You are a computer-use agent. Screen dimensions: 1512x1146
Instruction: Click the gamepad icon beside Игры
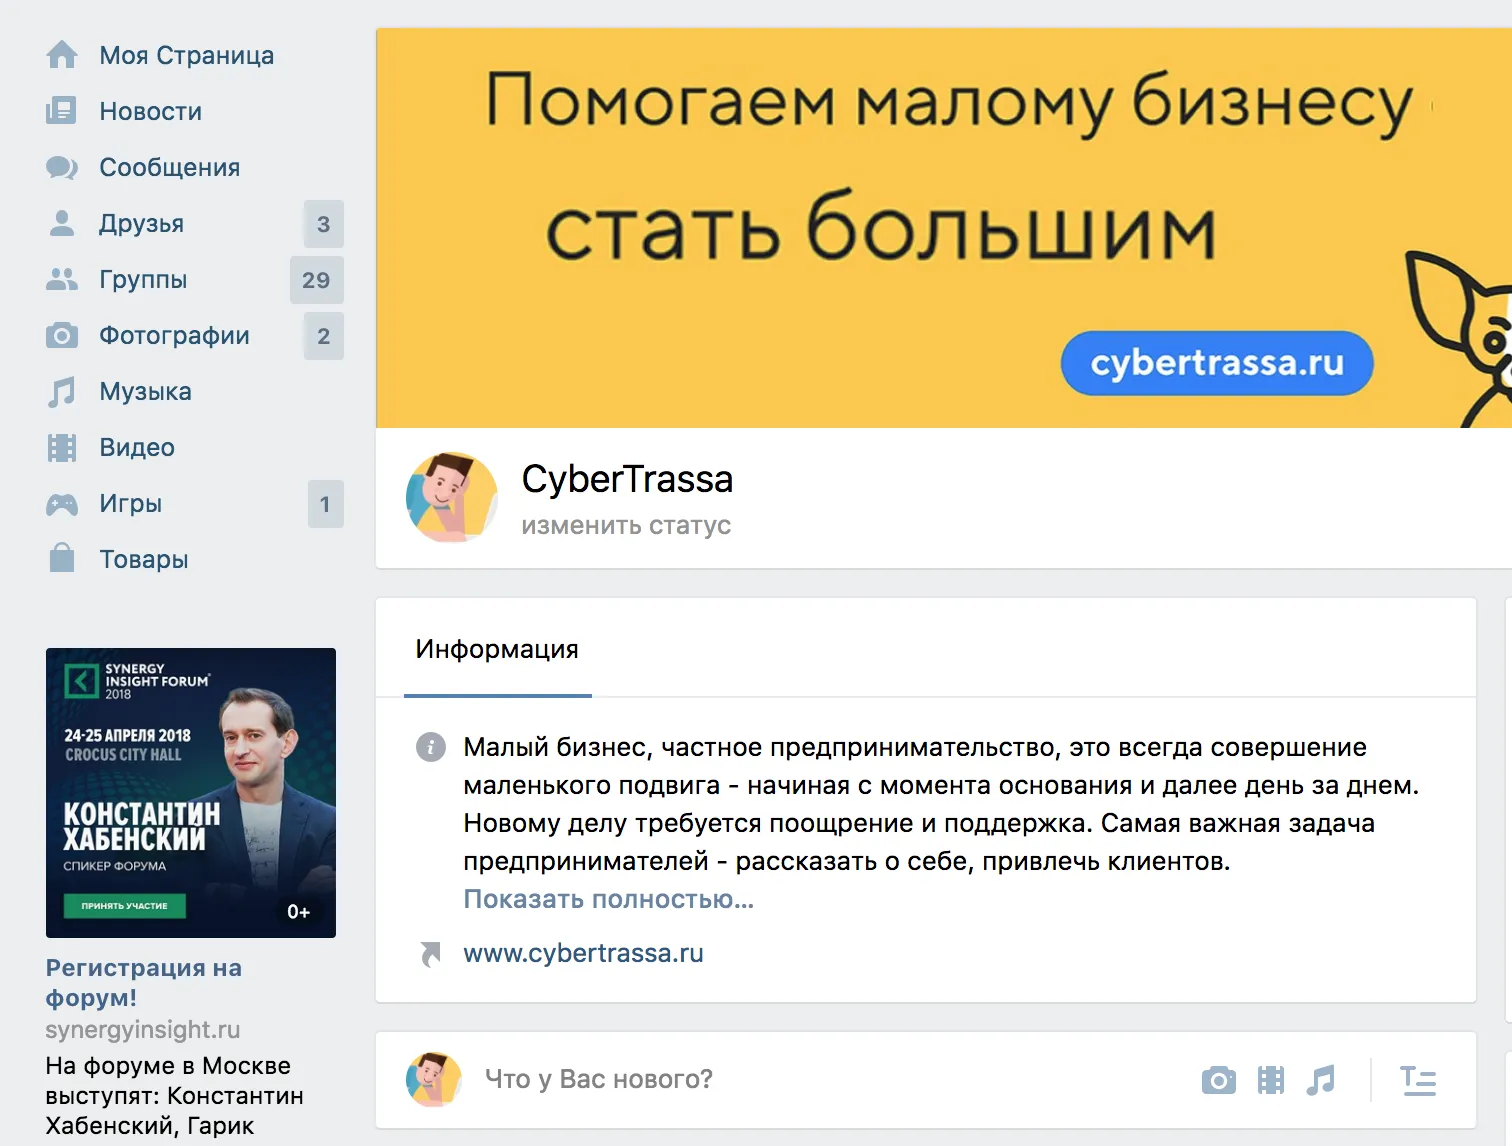[x=62, y=504]
